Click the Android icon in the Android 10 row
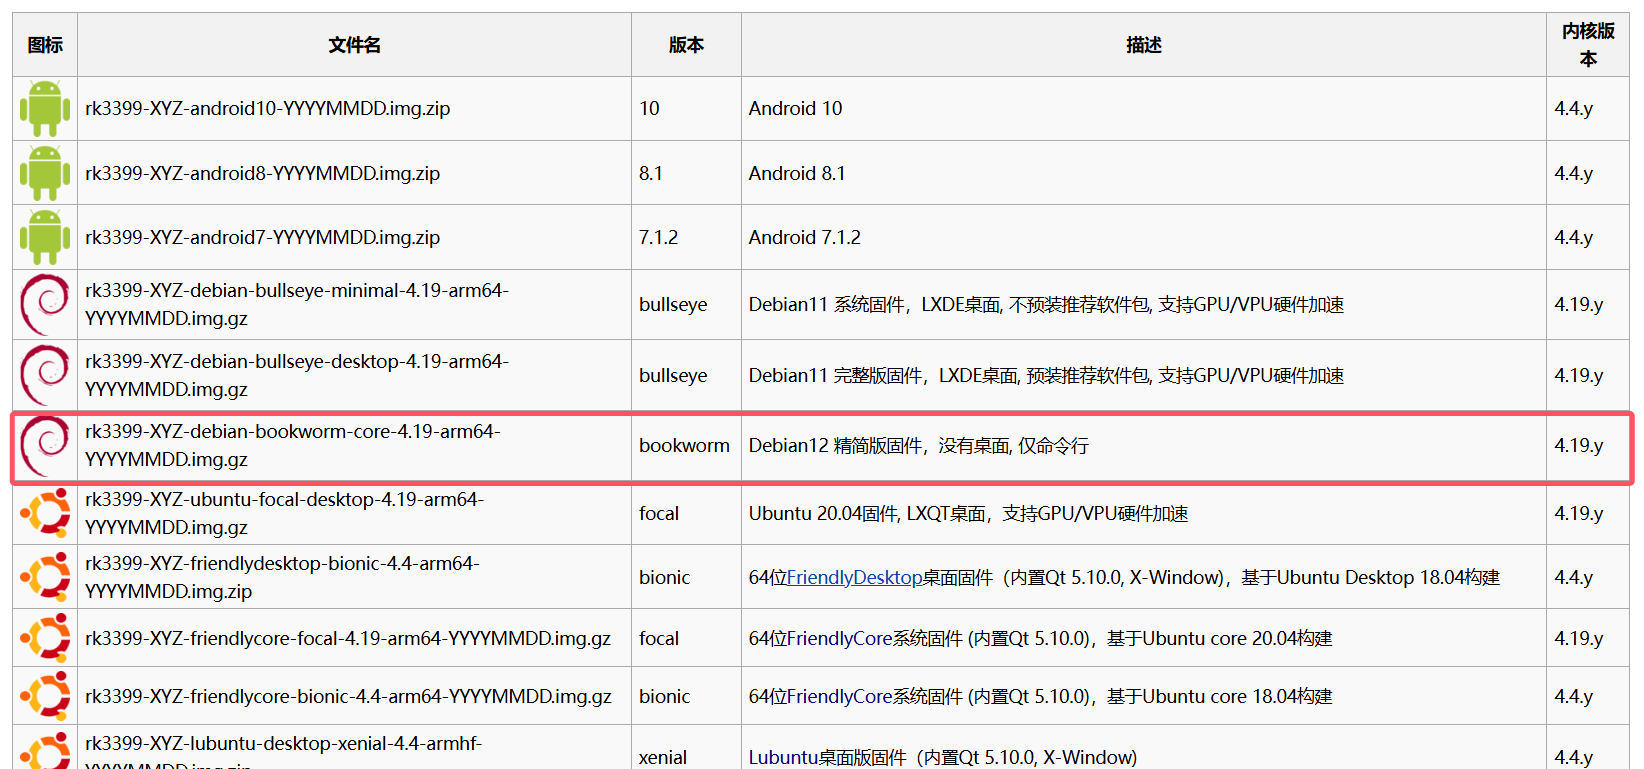The image size is (1644, 769). pyautogui.click(x=45, y=108)
